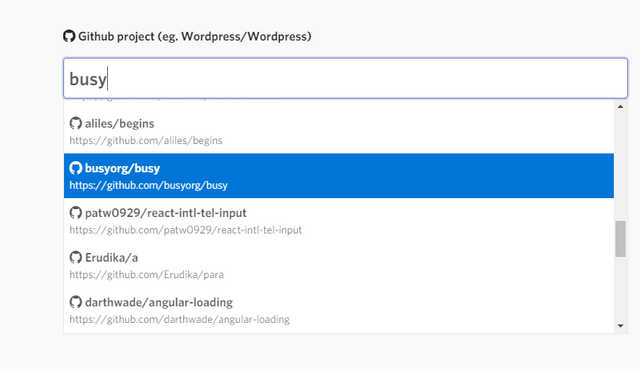The width and height of the screenshot is (640, 369).
Task: Click the GitHub icon beside darthwade/angular-loading
Action: pyautogui.click(x=76, y=302)
